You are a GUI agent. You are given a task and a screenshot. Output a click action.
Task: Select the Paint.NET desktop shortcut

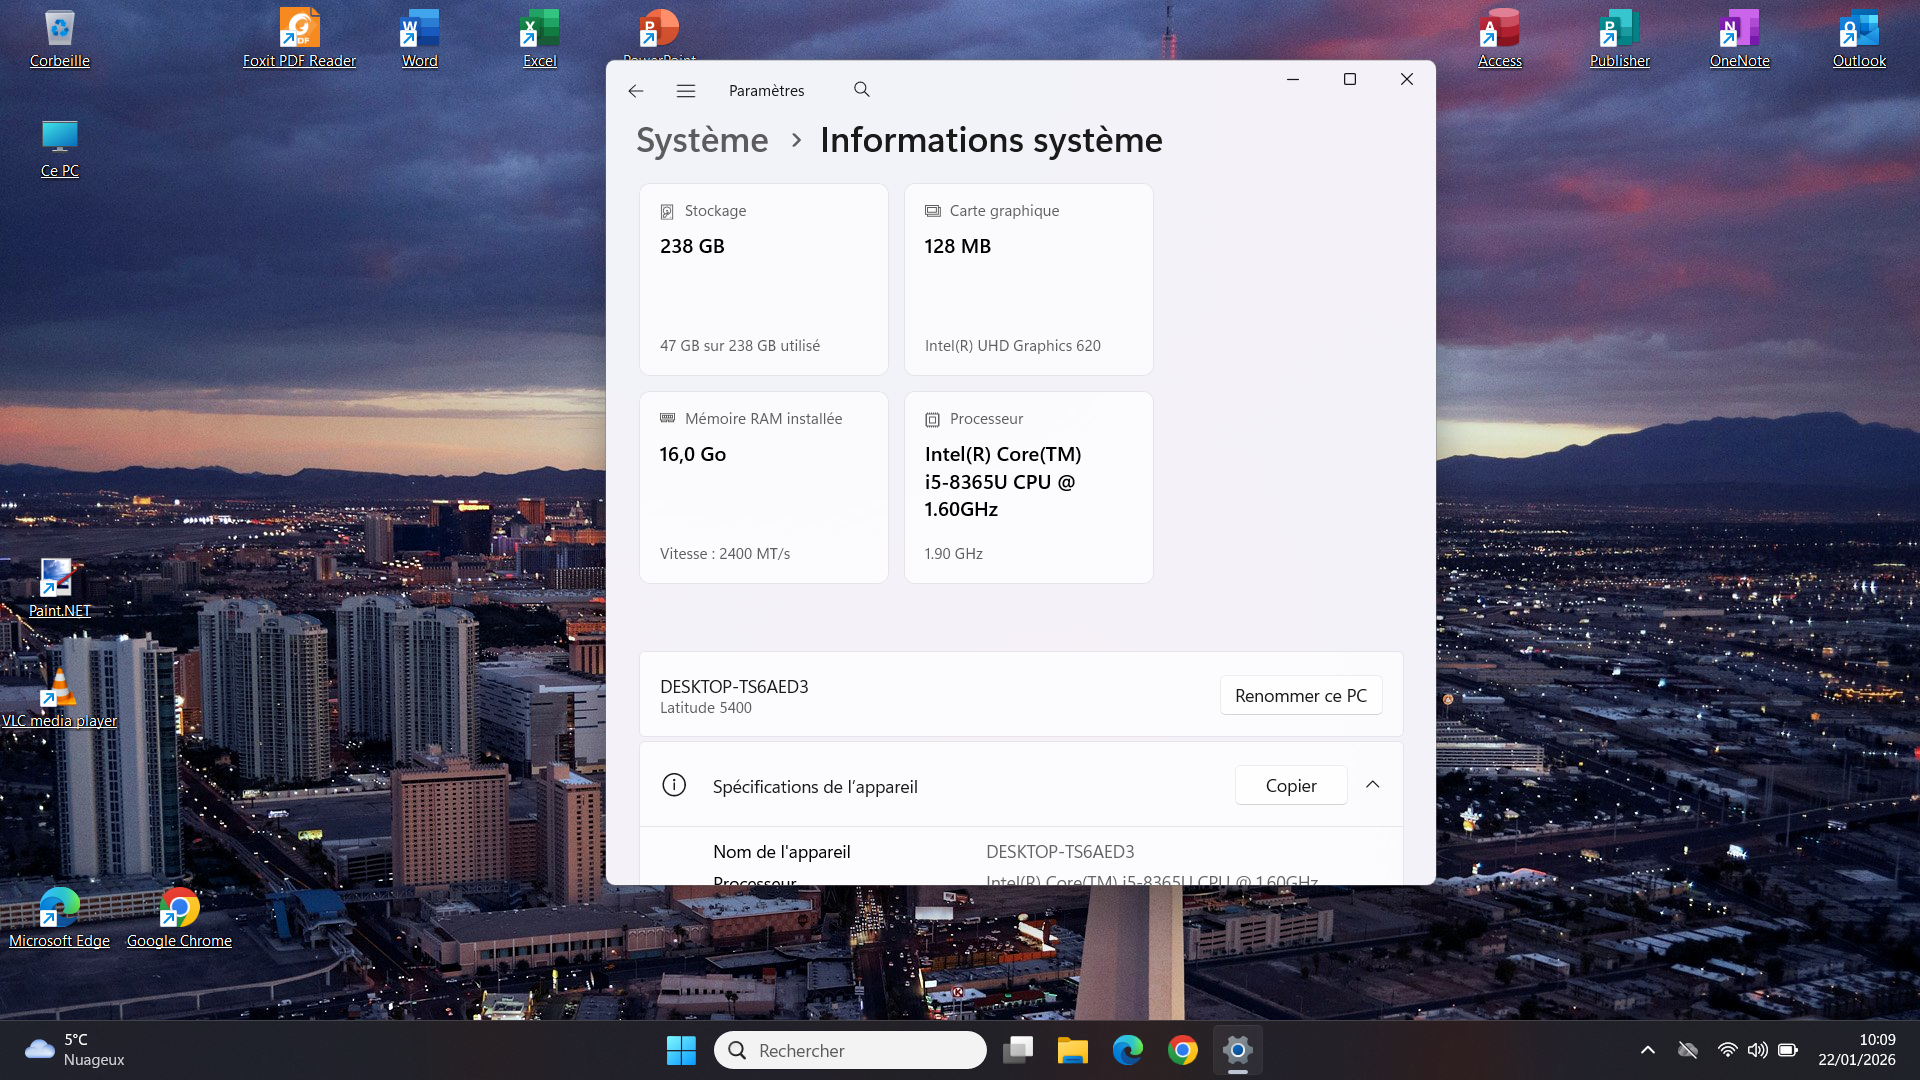[x=60, y=590]
